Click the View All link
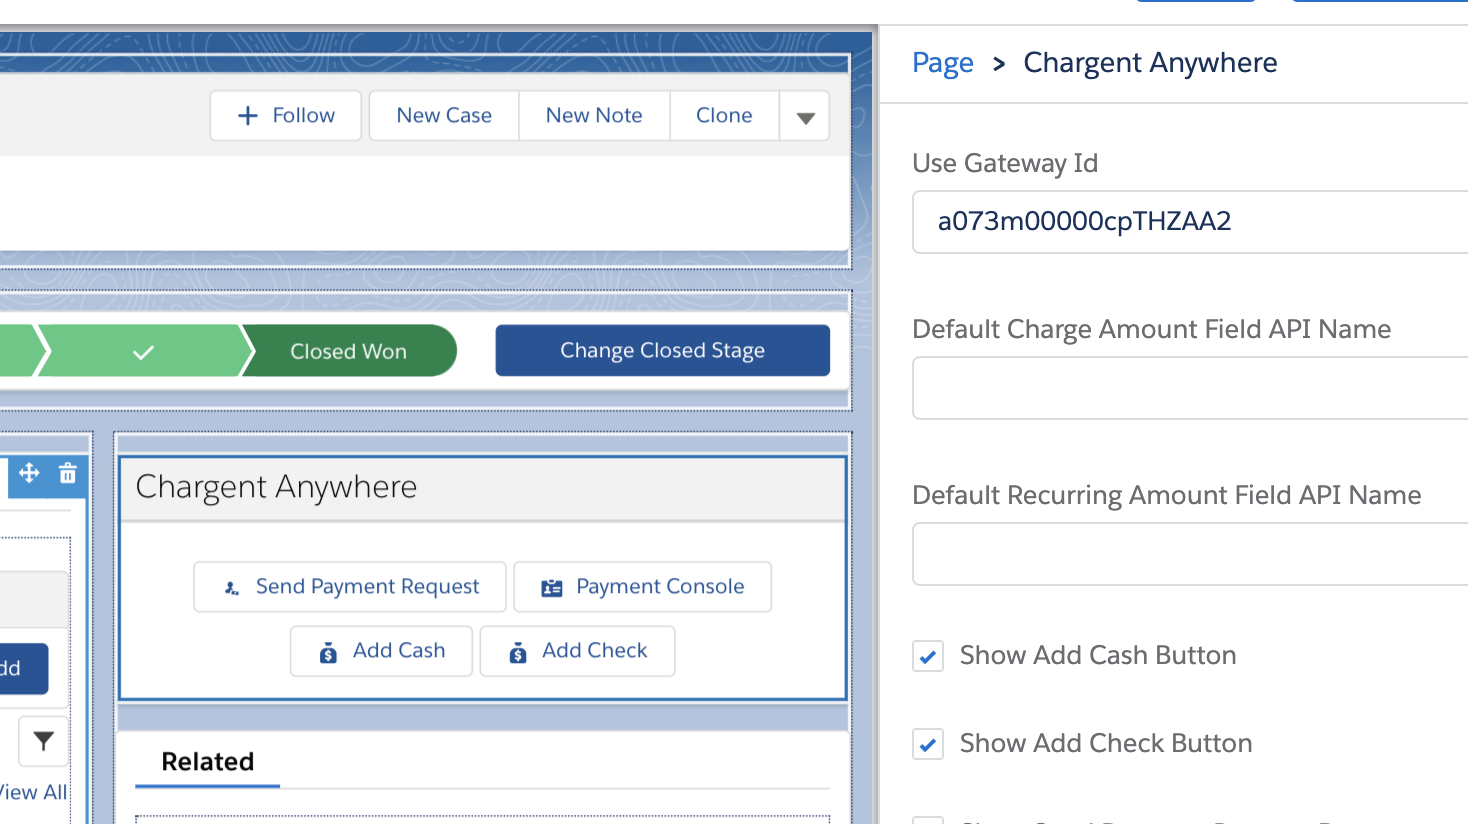Screen dimensions: 1468x824 point(33,792)
